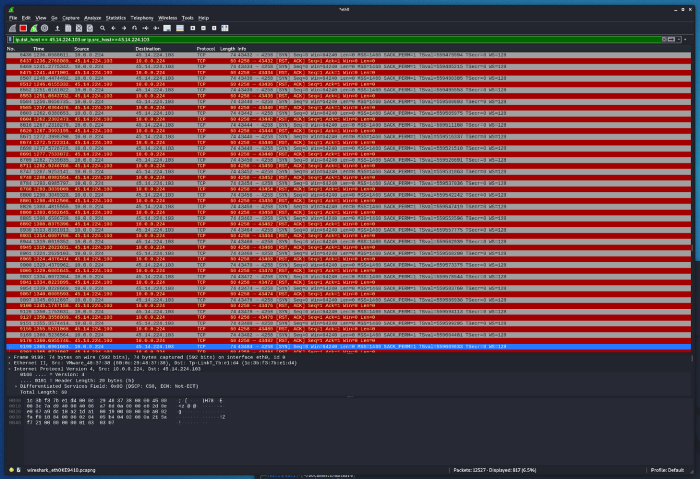Open the Tools menu

tap(188, 18)
